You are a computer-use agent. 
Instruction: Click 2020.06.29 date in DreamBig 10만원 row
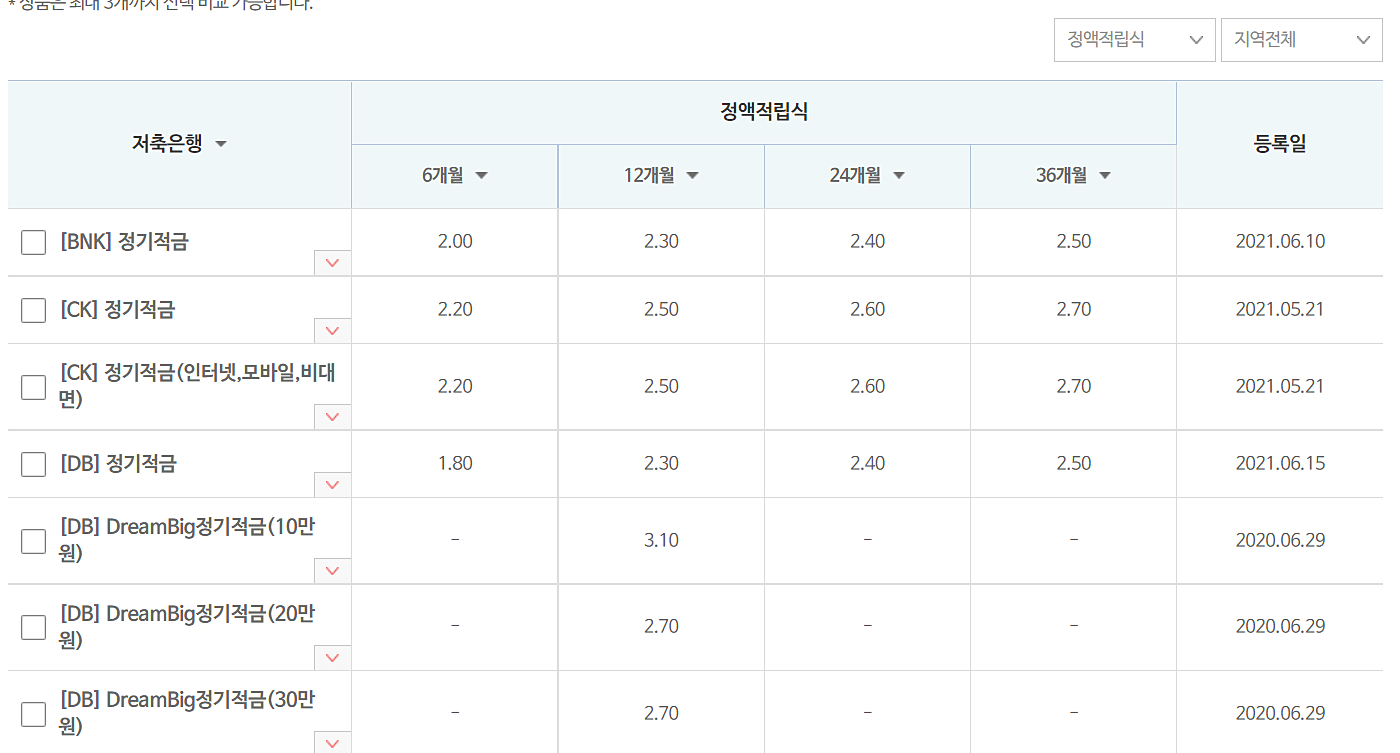coord(1280,541)
